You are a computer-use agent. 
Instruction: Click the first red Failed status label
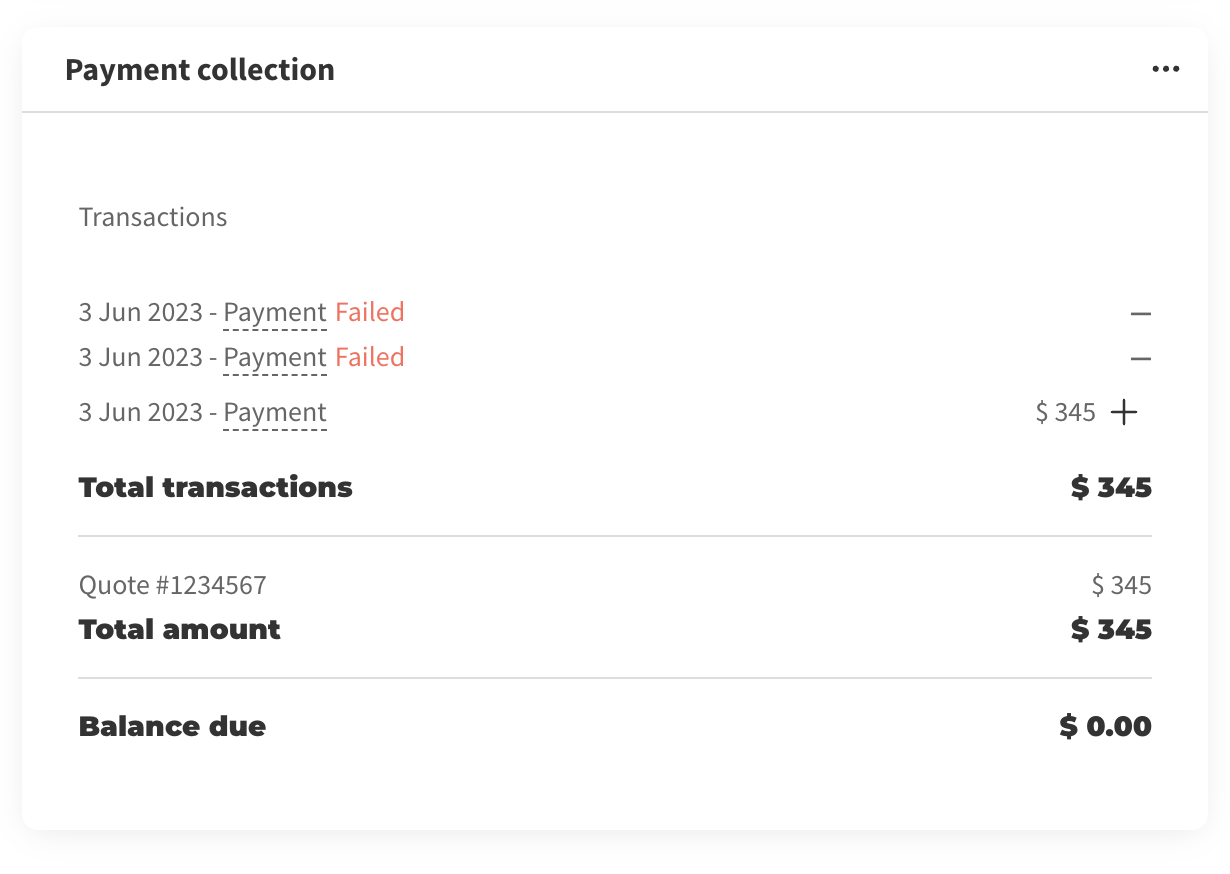[x=370, y=313]
